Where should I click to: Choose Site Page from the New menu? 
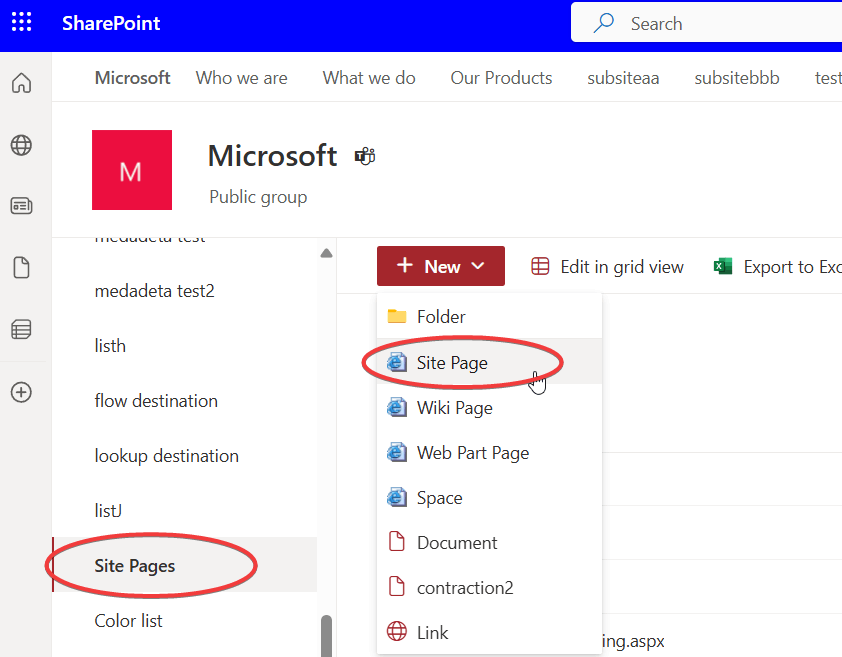click(x=489, y=362)
